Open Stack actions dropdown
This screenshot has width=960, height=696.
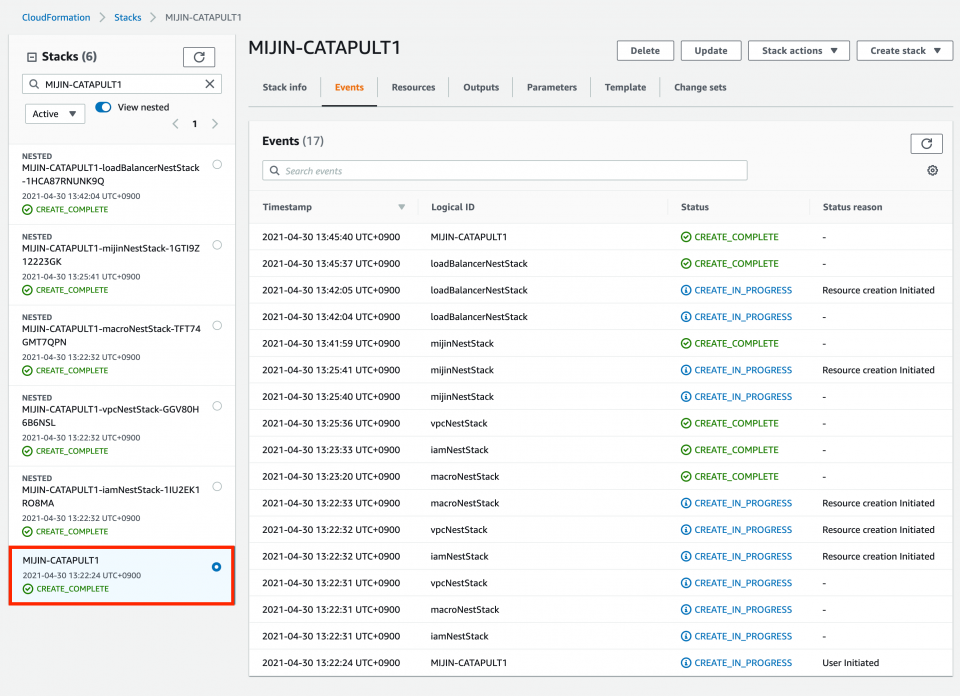coord(798,51)
